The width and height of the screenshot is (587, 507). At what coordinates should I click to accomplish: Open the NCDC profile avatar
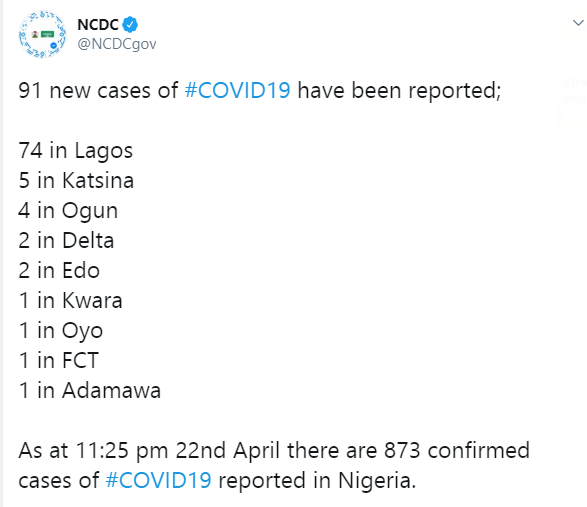point(42,34)
